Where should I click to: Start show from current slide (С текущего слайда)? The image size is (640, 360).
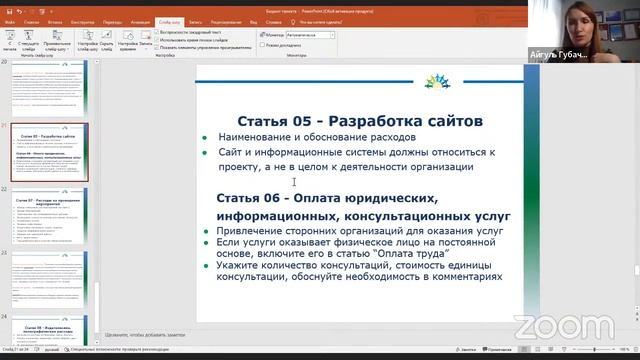tap(29, 40)
